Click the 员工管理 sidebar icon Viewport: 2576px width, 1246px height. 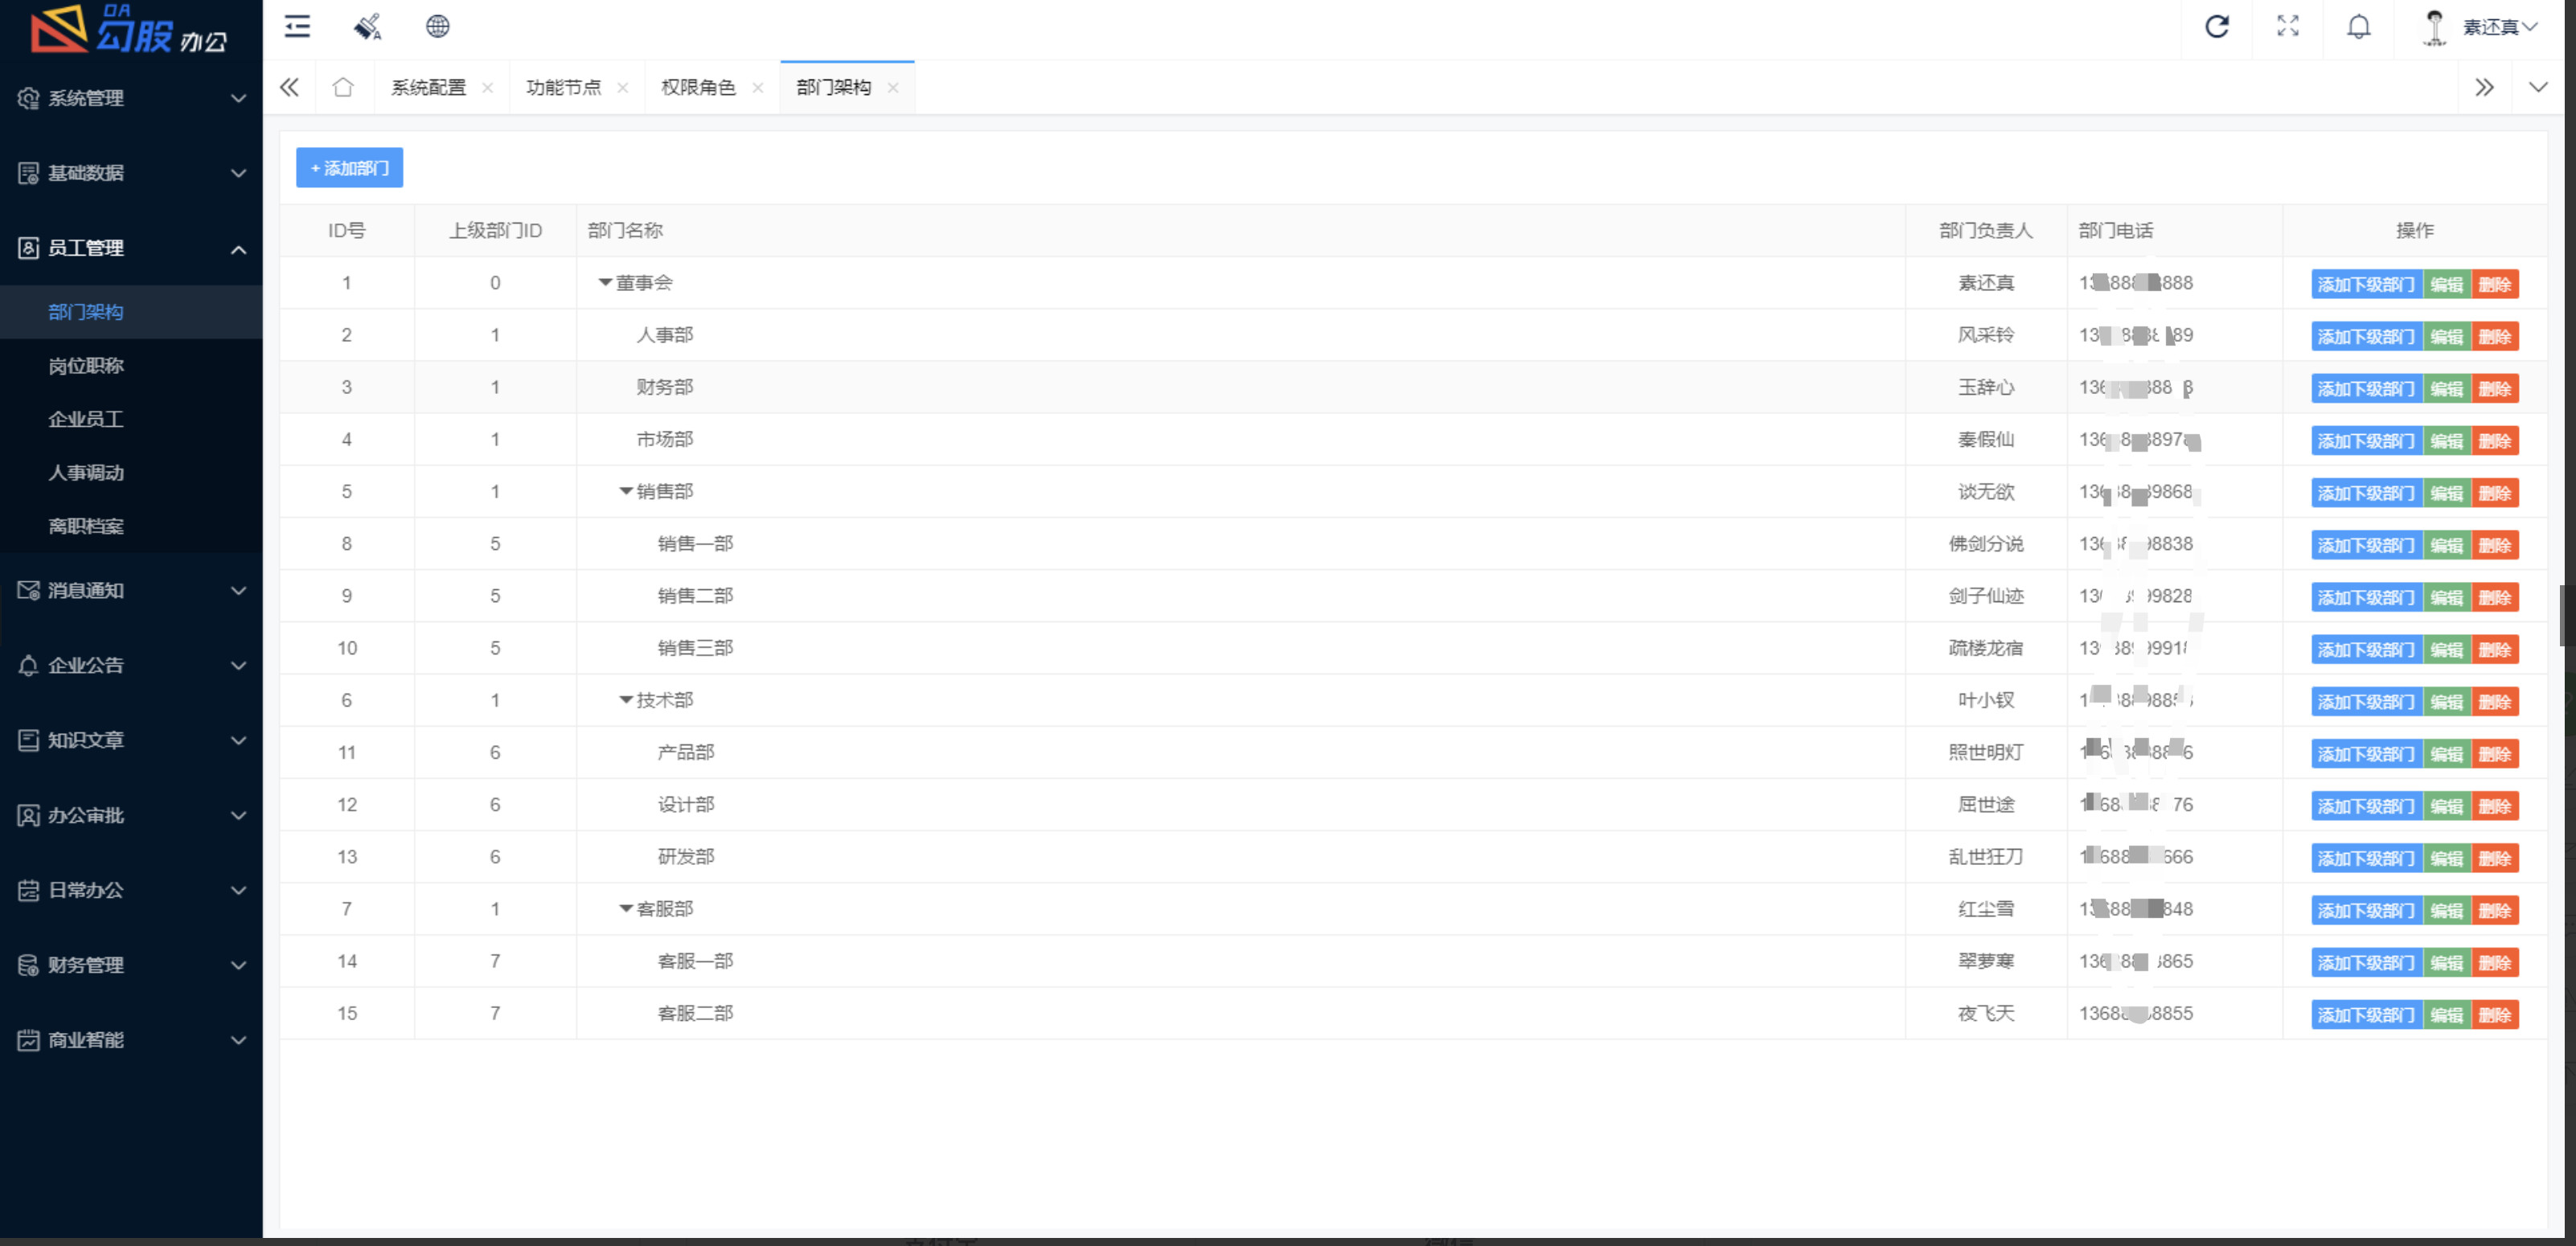(x=28, y=248)
